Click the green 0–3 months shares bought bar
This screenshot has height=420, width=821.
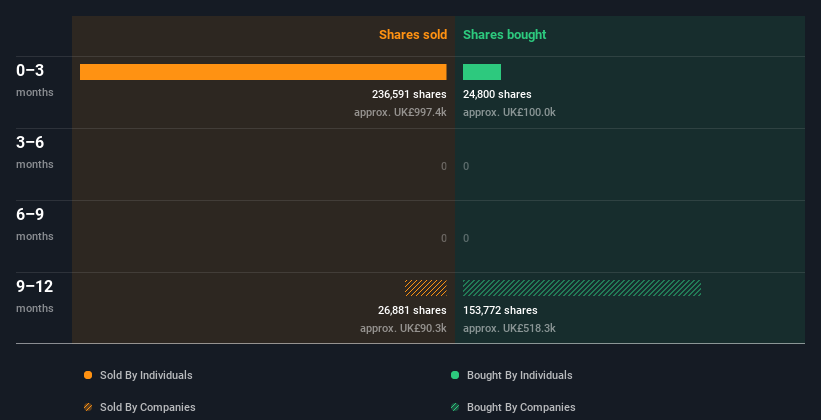(x=482, y=72)
